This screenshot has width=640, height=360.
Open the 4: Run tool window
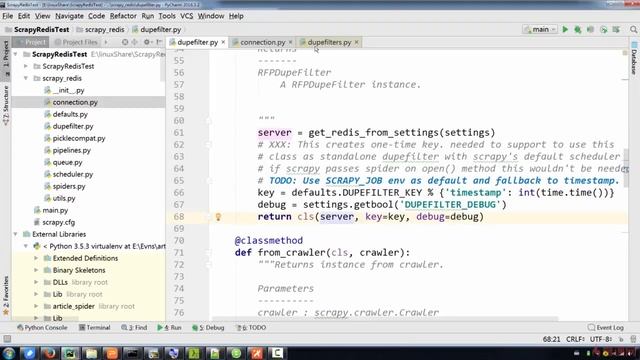click(169, 327)
